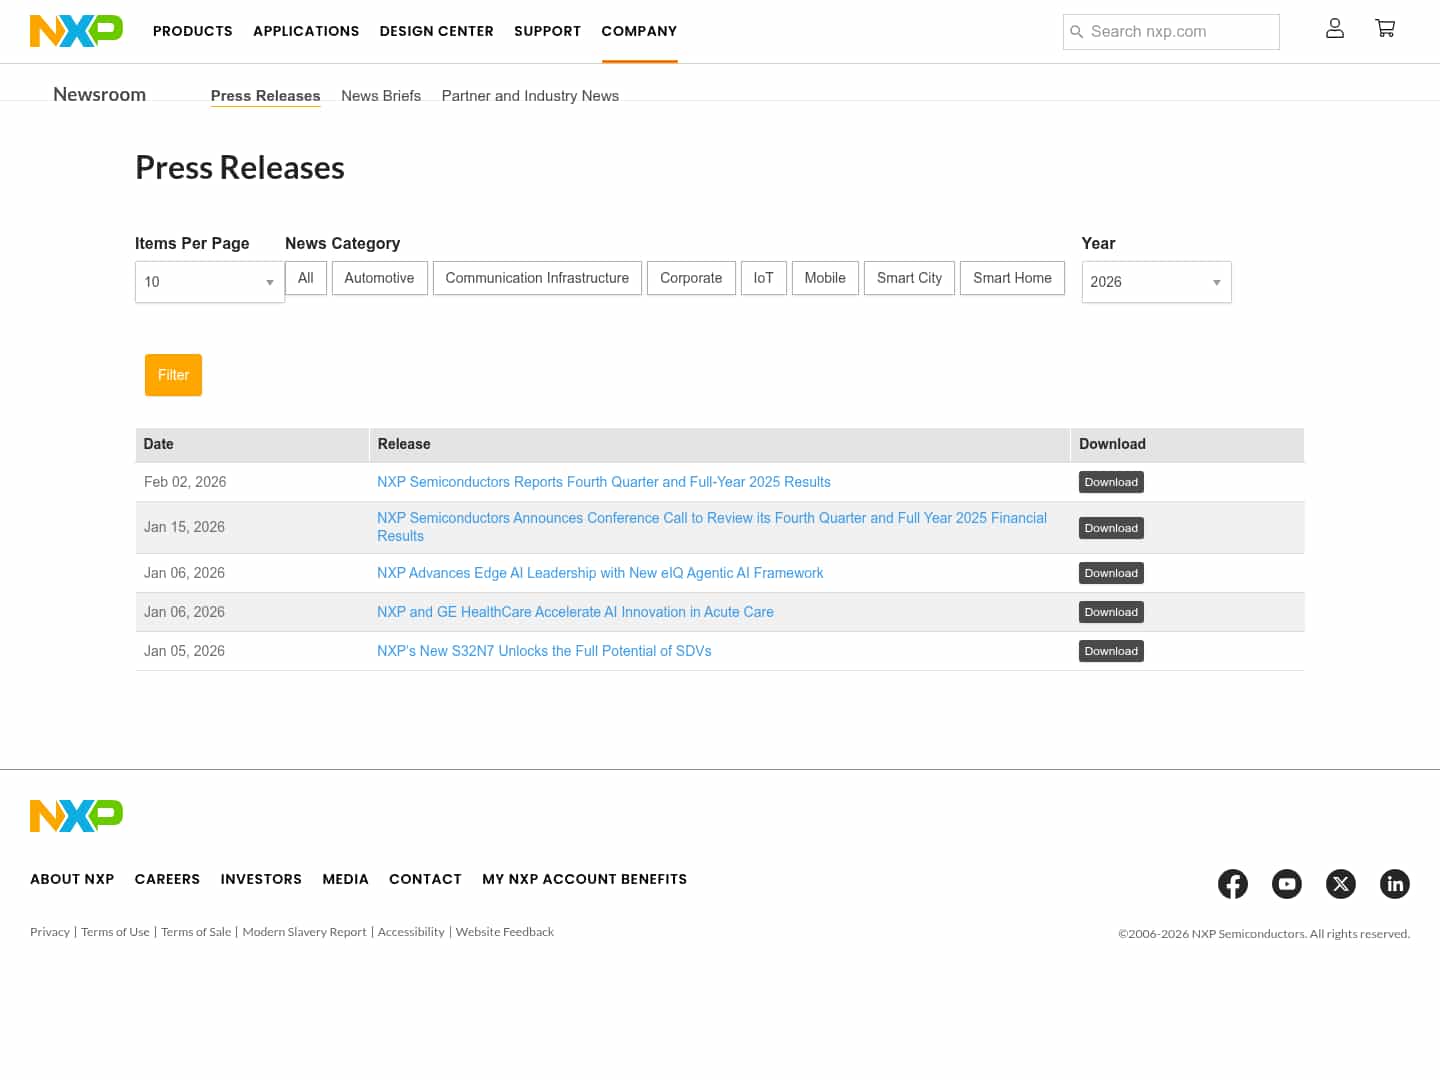The image size is (1440, 1080).
Task: Open NXP's YouTube channel icon
Action: coord(1287,884)
